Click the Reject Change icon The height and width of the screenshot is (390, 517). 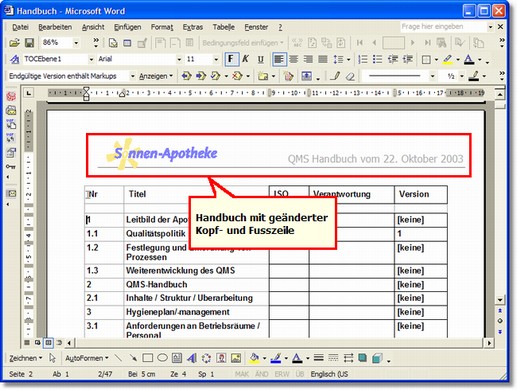pos(237,76)
